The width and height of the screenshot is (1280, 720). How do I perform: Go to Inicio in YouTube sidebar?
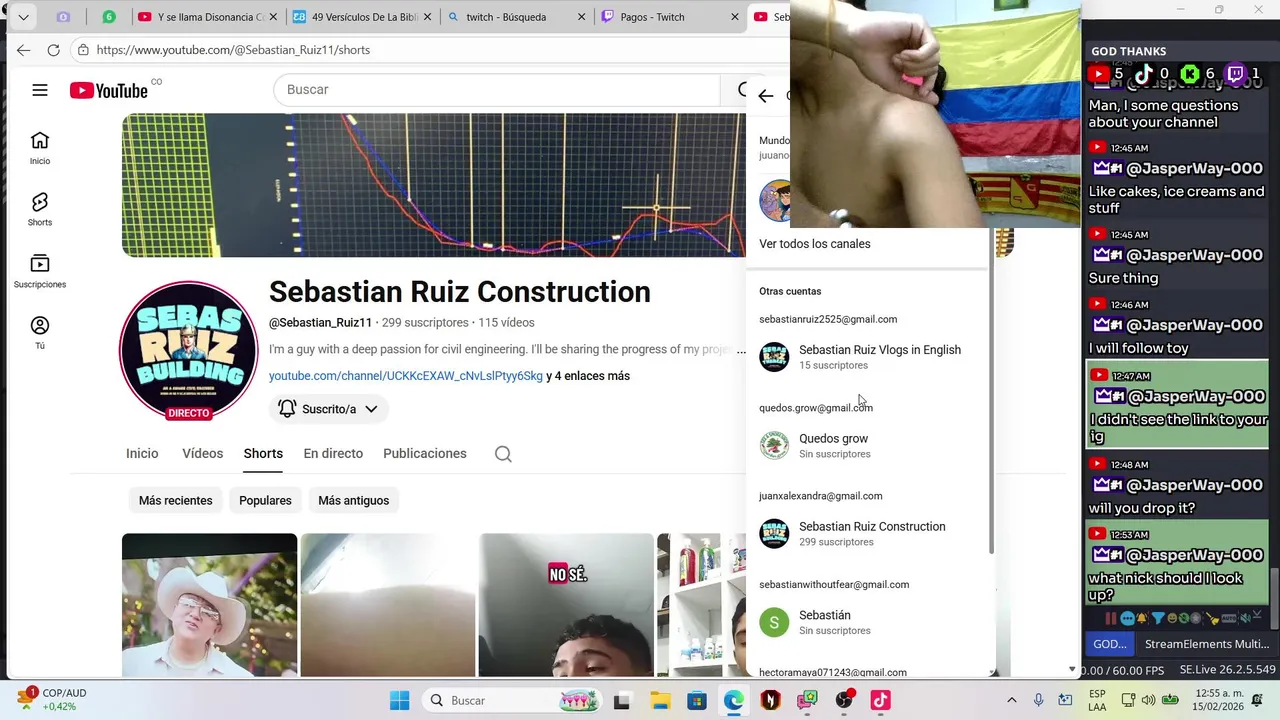coord(40,148)
